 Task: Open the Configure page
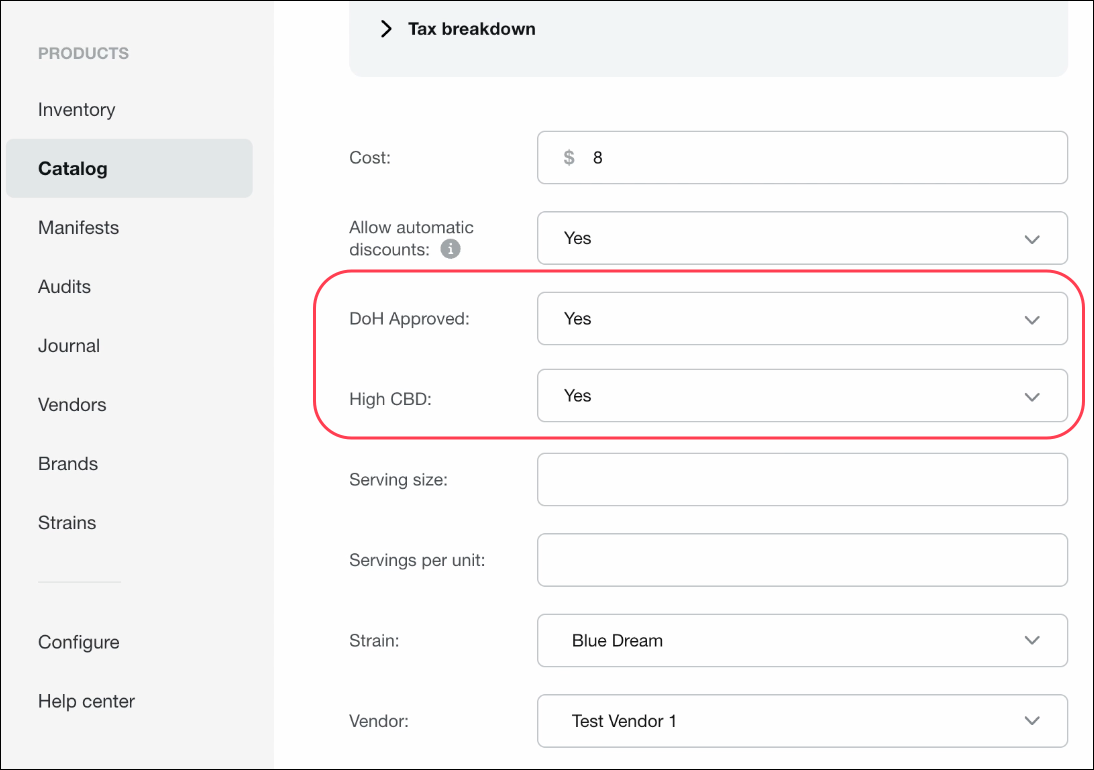pyautogui.click(x=79, y=642)
